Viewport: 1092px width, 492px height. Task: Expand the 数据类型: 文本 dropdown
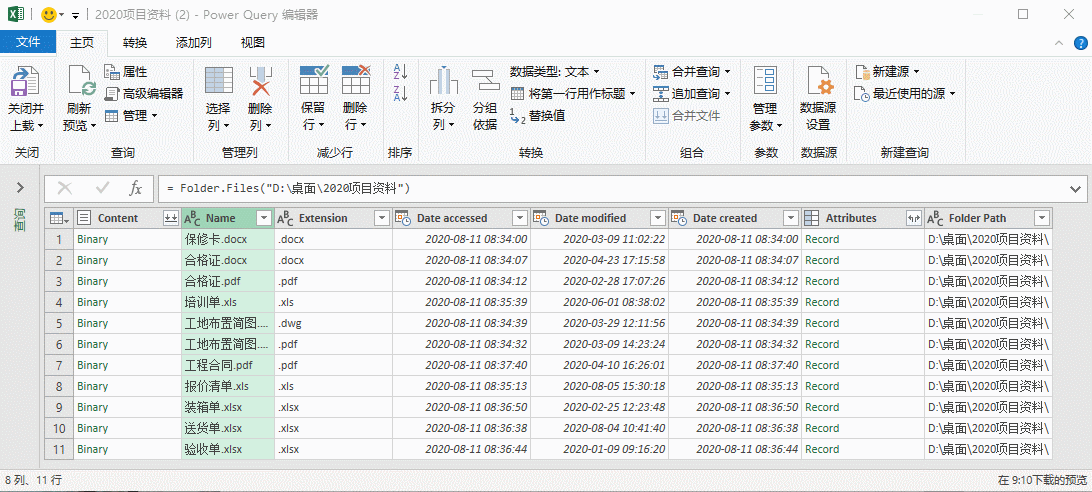555,72
